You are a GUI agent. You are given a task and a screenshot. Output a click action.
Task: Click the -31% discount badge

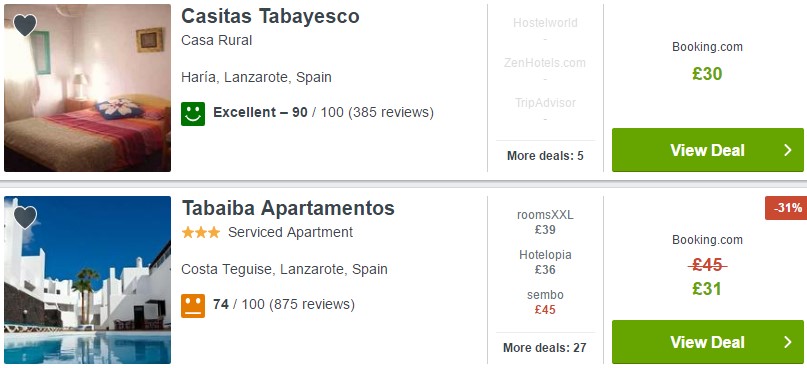tap(786, 208)
